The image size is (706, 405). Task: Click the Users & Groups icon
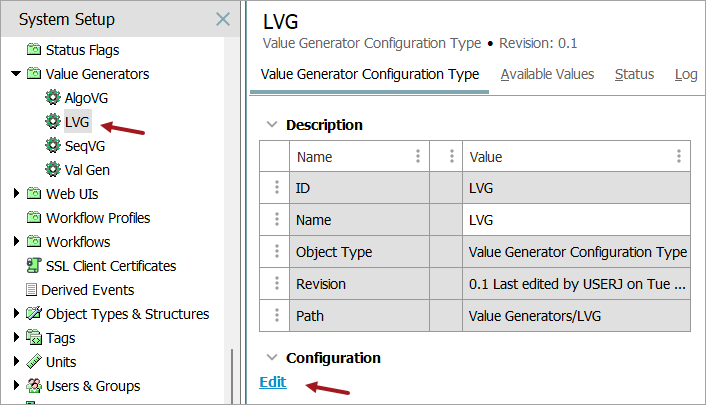(x=34, y=386)
